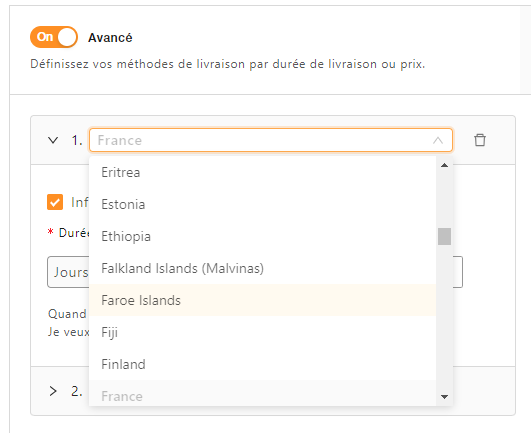The height and width of the screenshot is (433, 531).
Task: Close the France country dropdown arrow
Action: tap(438, 140)
